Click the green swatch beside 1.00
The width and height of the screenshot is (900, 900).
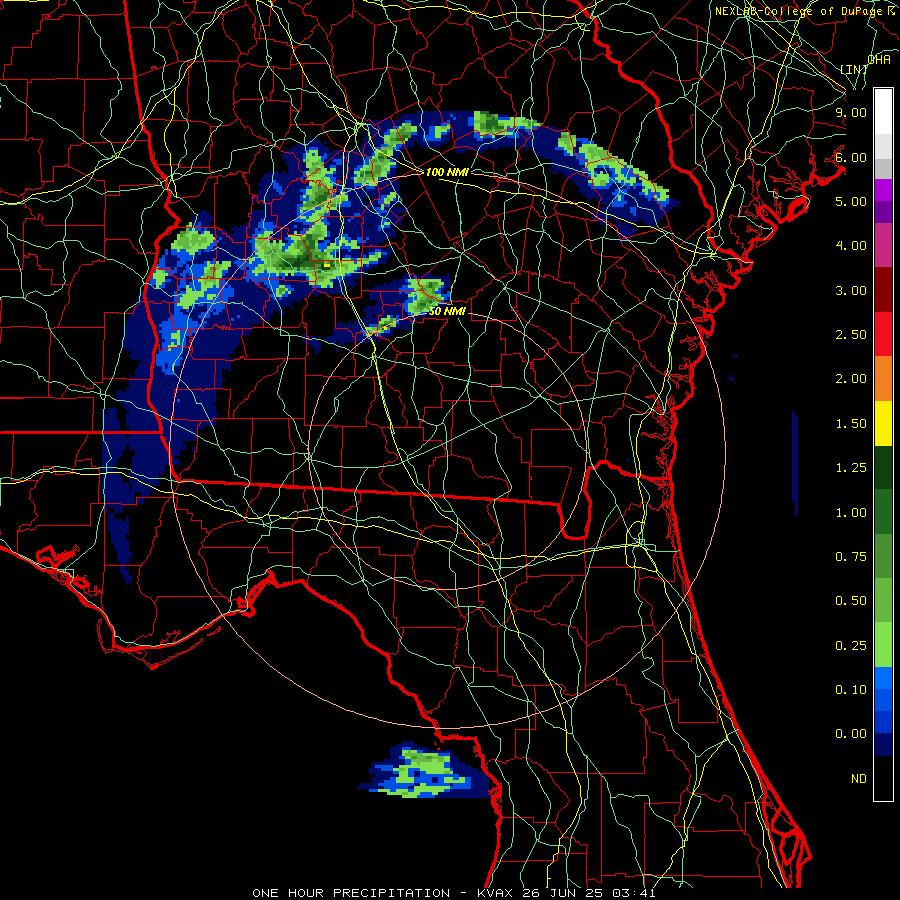click(883, 512)
